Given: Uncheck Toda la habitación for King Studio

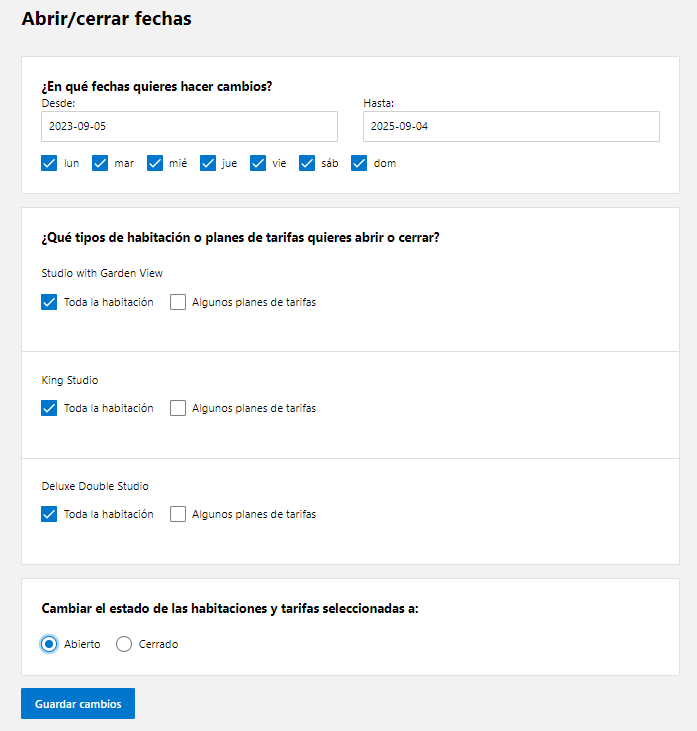Looking at the screenshot, I should pyautogui.click(x=49, y=408).
